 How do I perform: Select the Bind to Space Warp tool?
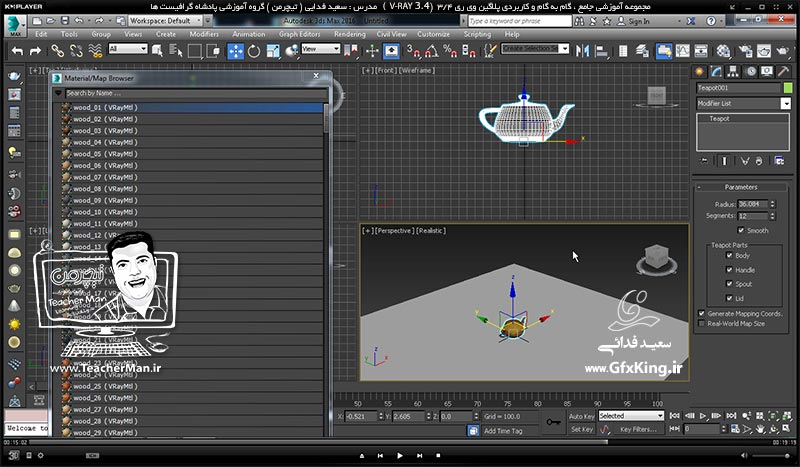pos(95,51)
